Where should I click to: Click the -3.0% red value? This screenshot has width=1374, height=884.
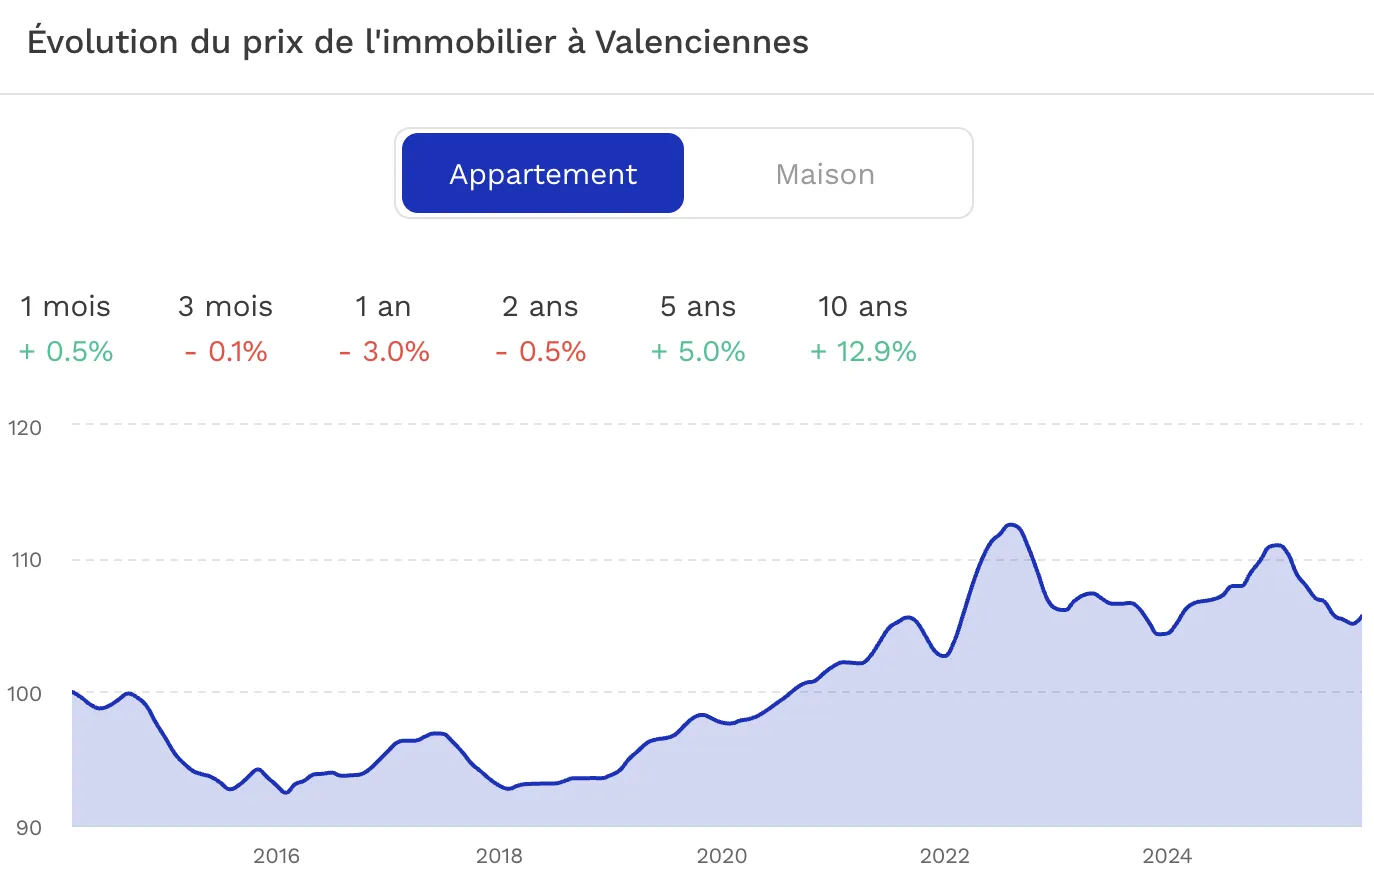382,352
